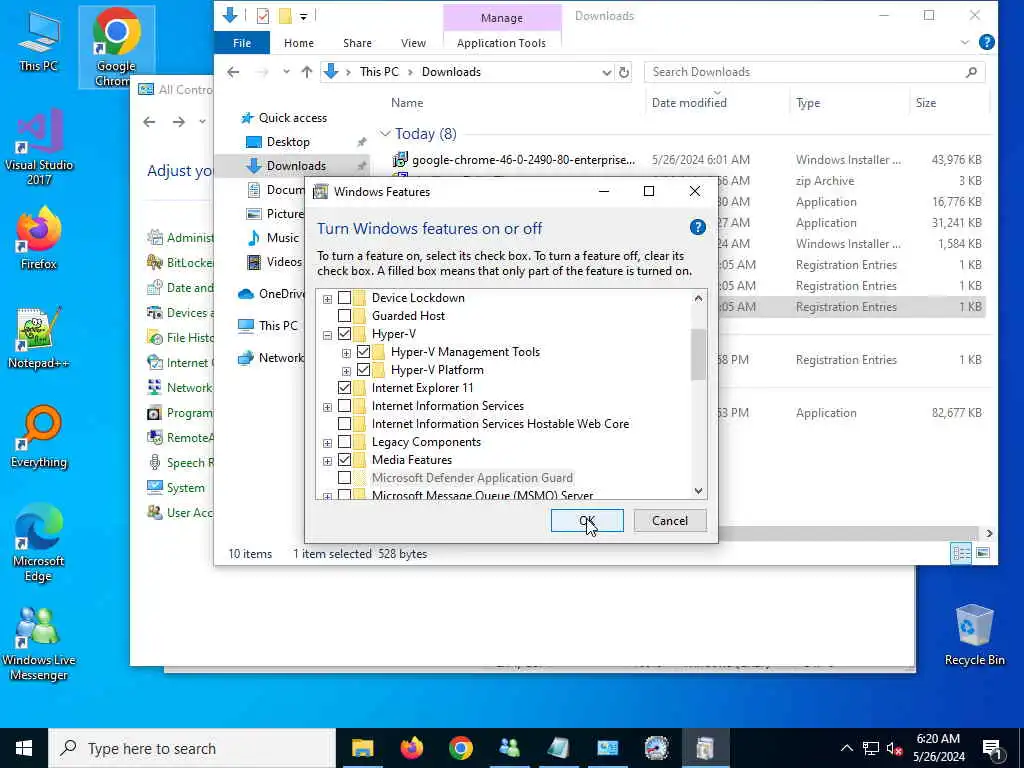
Task: Cancel the Windows Features dialog
Action: [x=669, y=520]
